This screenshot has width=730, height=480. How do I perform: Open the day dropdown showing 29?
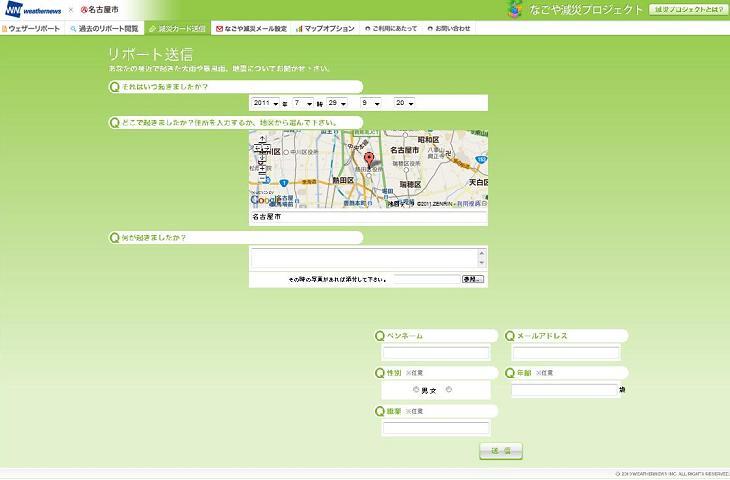337,103
